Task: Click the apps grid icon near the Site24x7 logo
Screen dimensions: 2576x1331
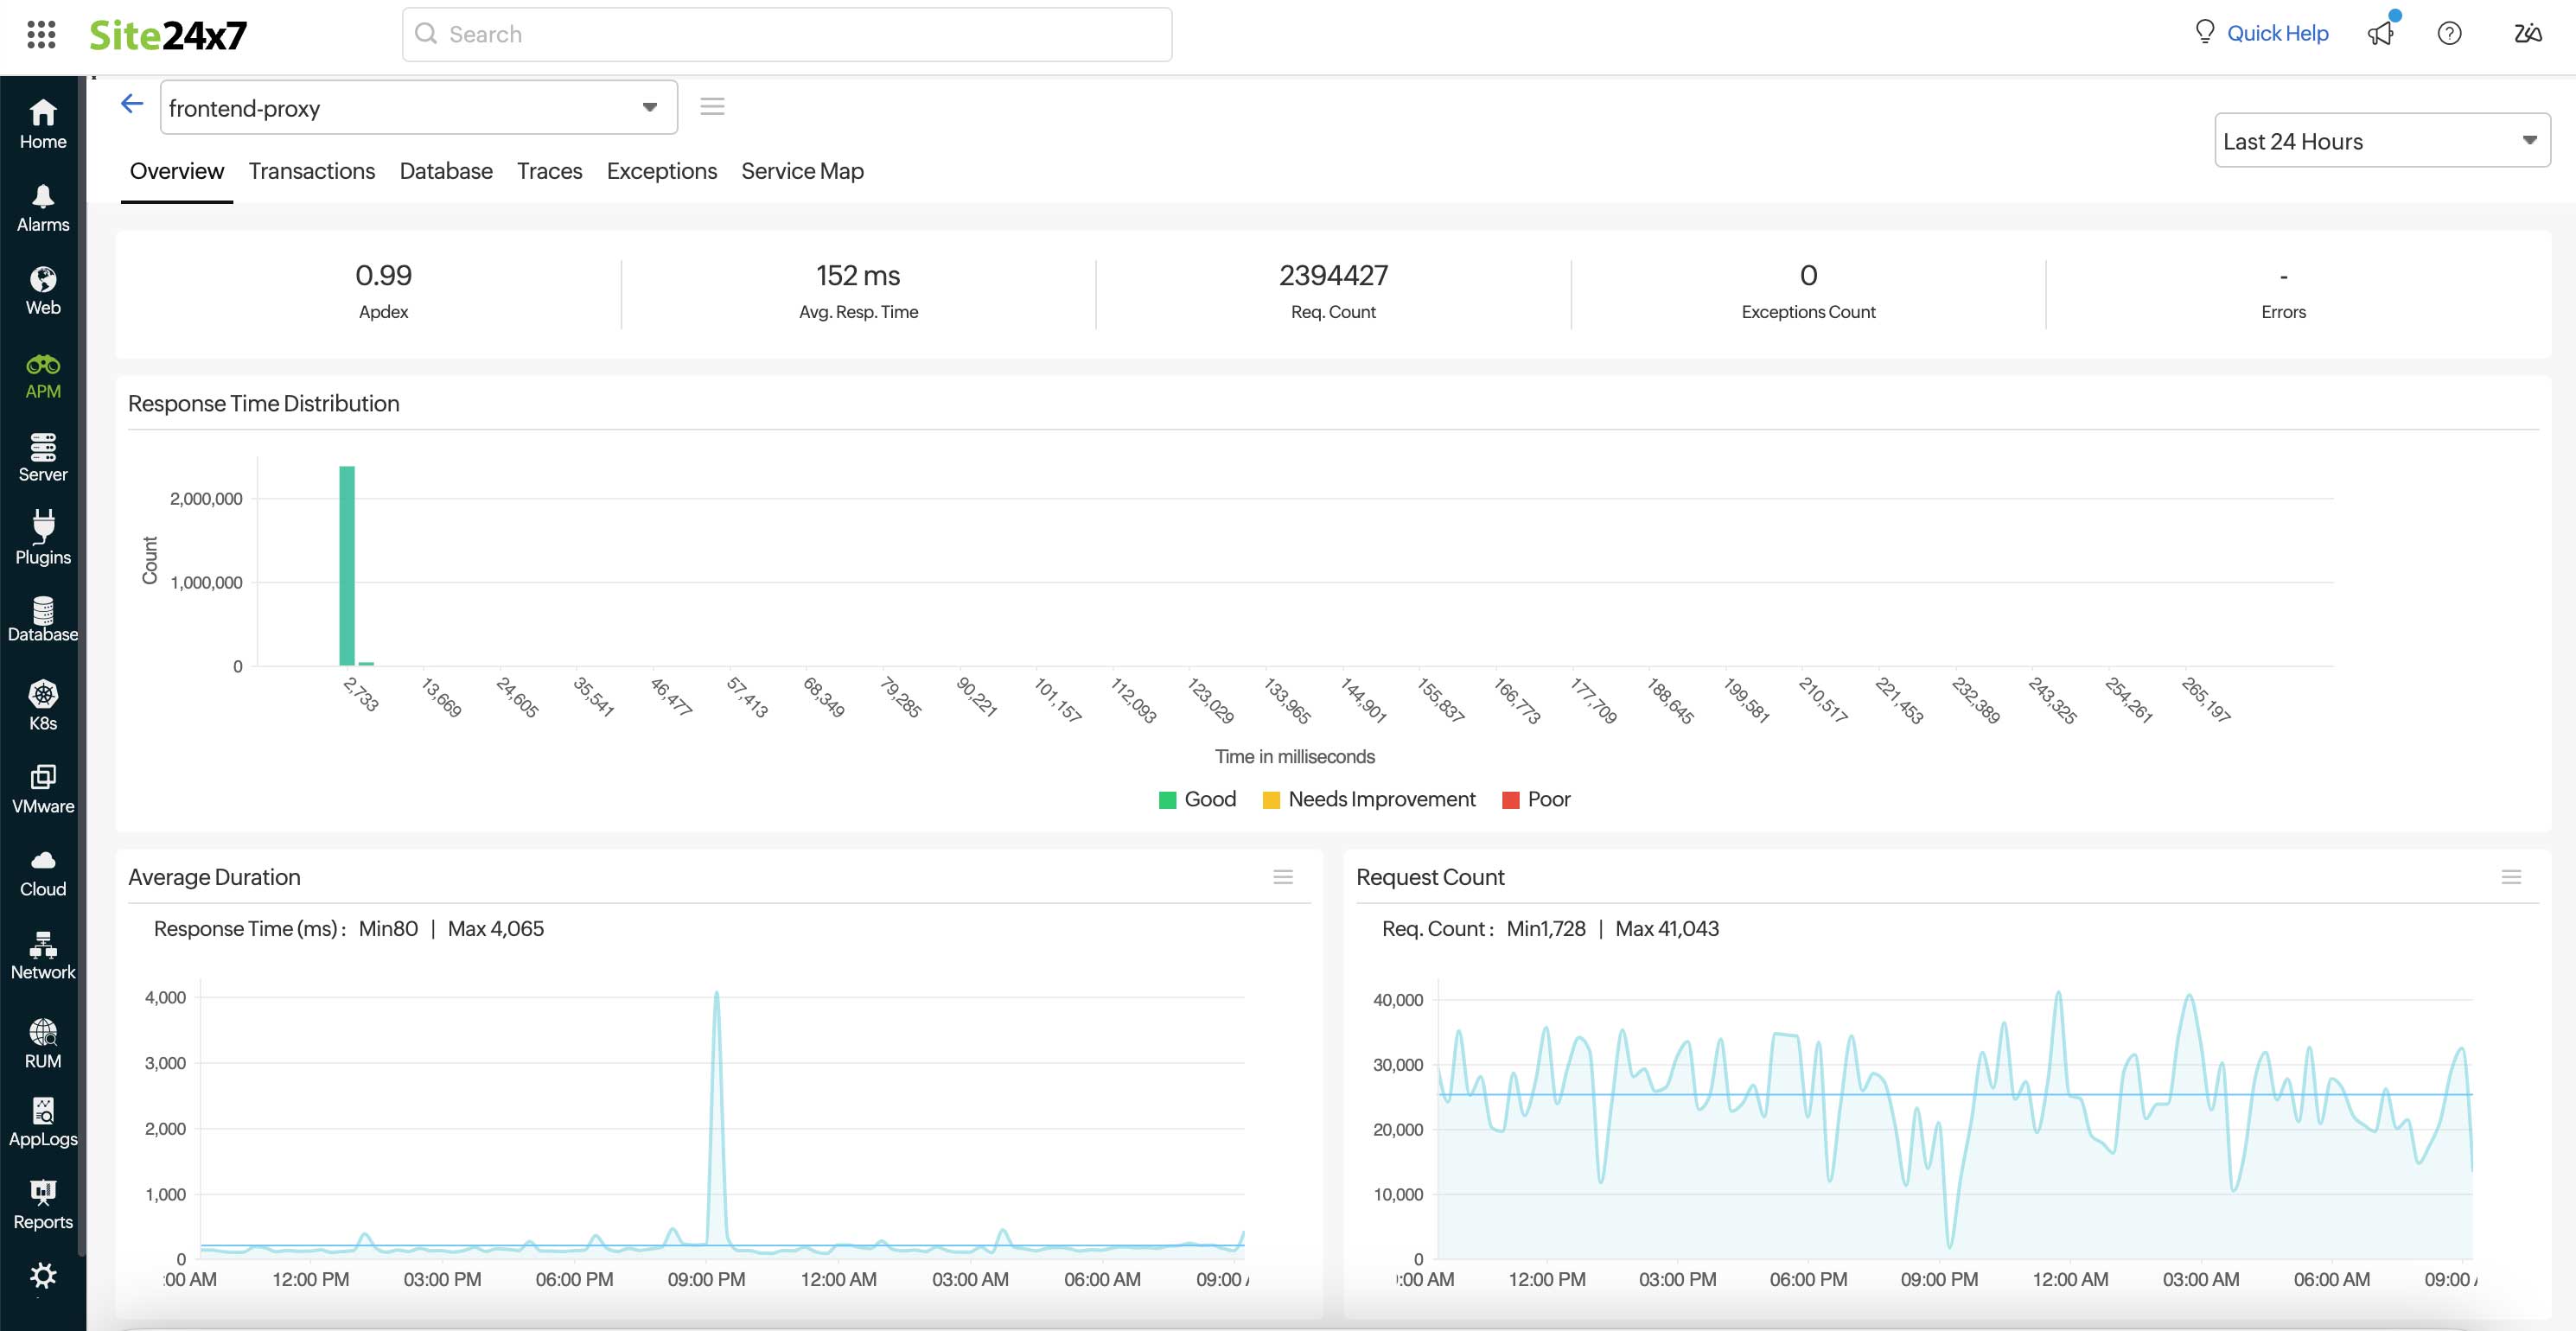Action: pyautogui.click(x=42, y=34)
